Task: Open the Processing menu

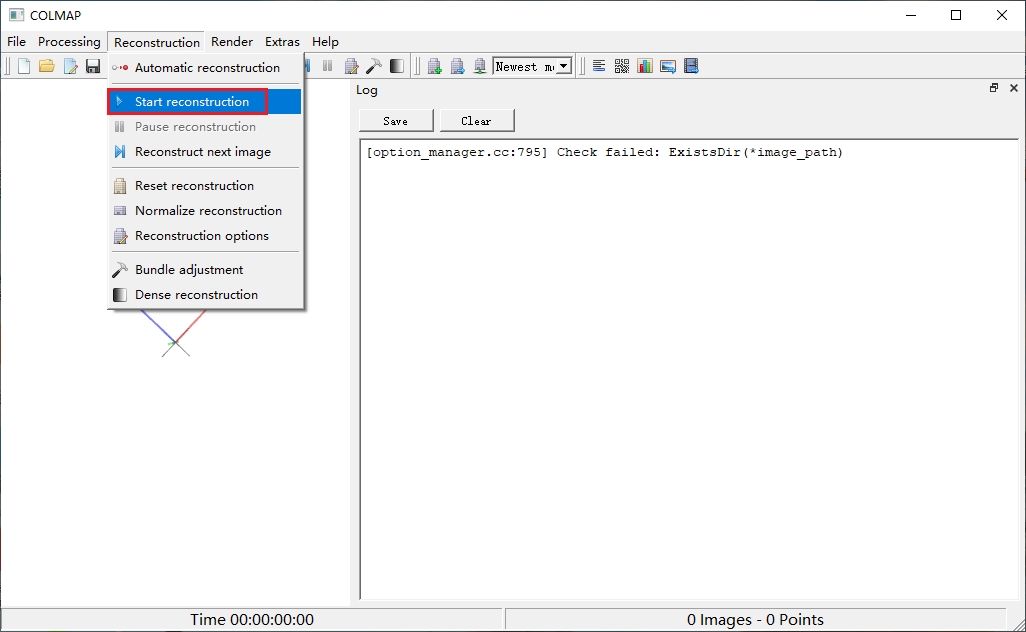Action: [69, 42]
